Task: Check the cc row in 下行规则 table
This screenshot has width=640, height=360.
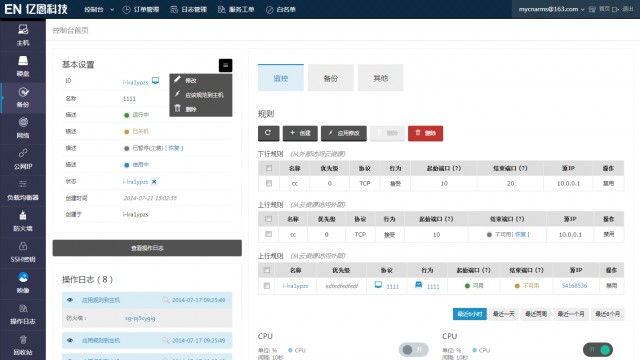Action: (269, 184)
